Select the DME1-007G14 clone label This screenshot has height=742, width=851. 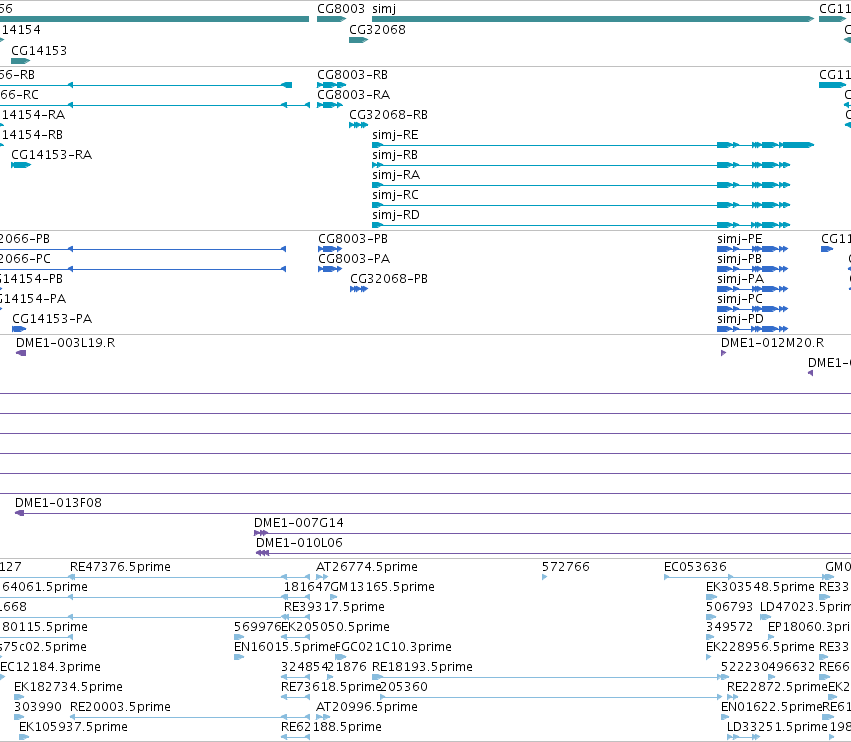click(x=299, y=523)
